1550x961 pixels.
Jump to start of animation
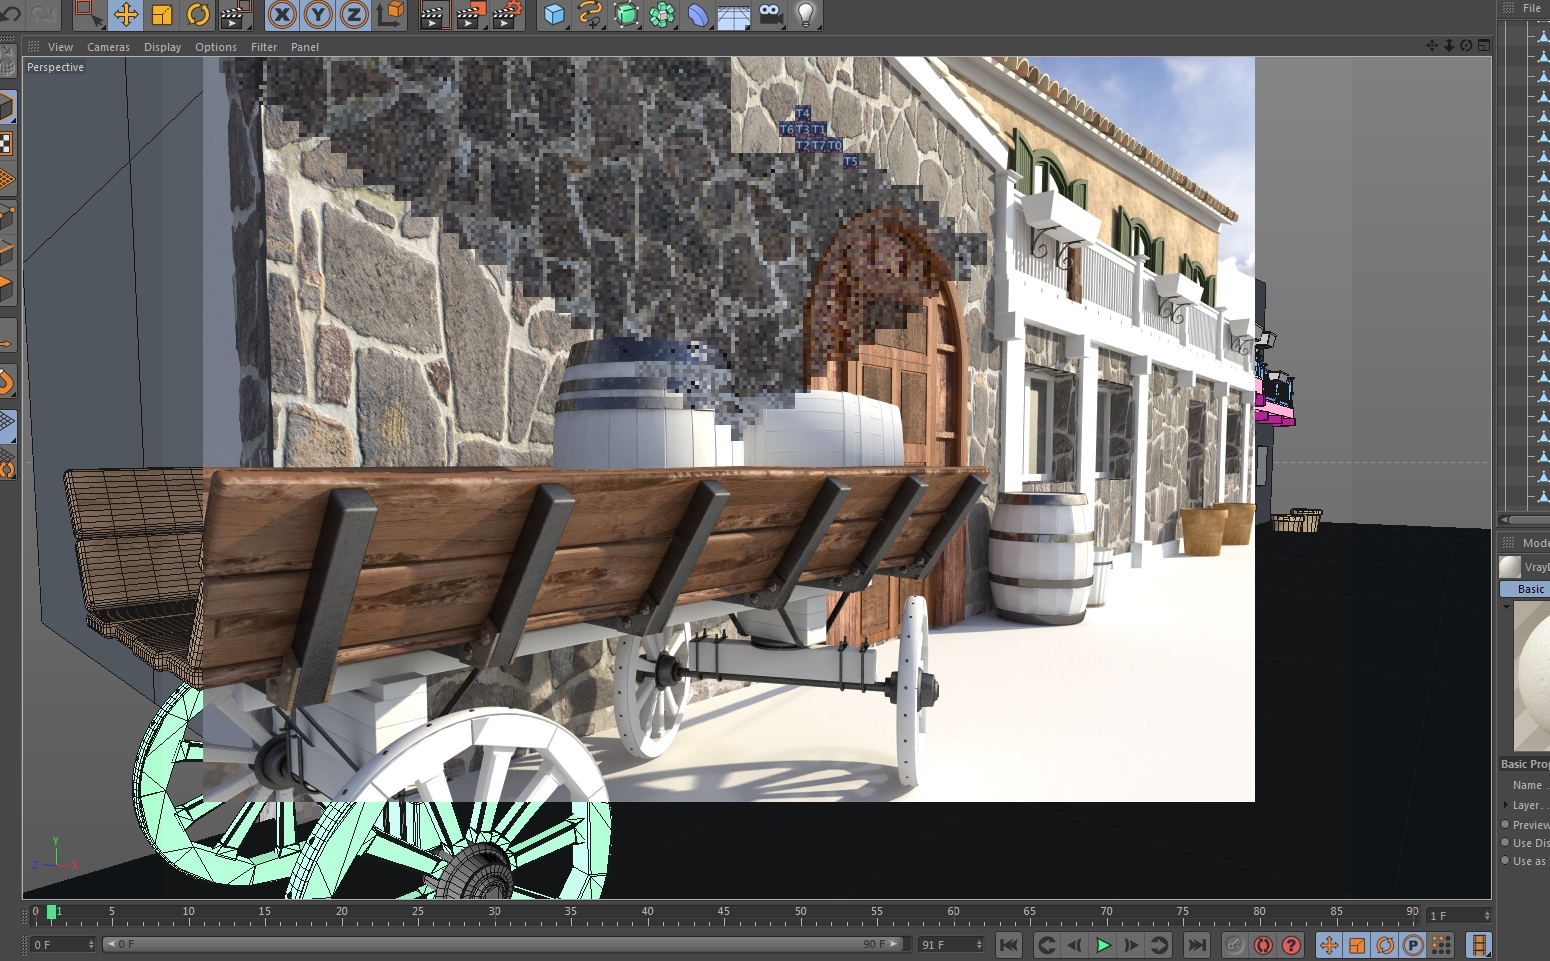(1009, 945)
